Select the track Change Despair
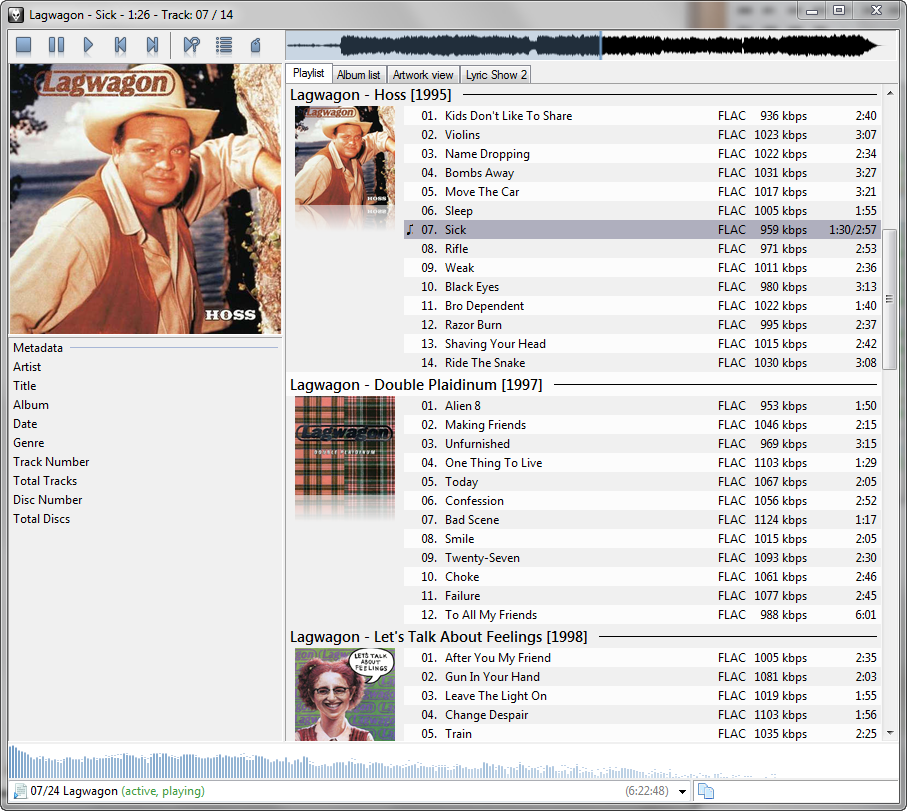Screen dimensions: 907x811 coord(642,715)
